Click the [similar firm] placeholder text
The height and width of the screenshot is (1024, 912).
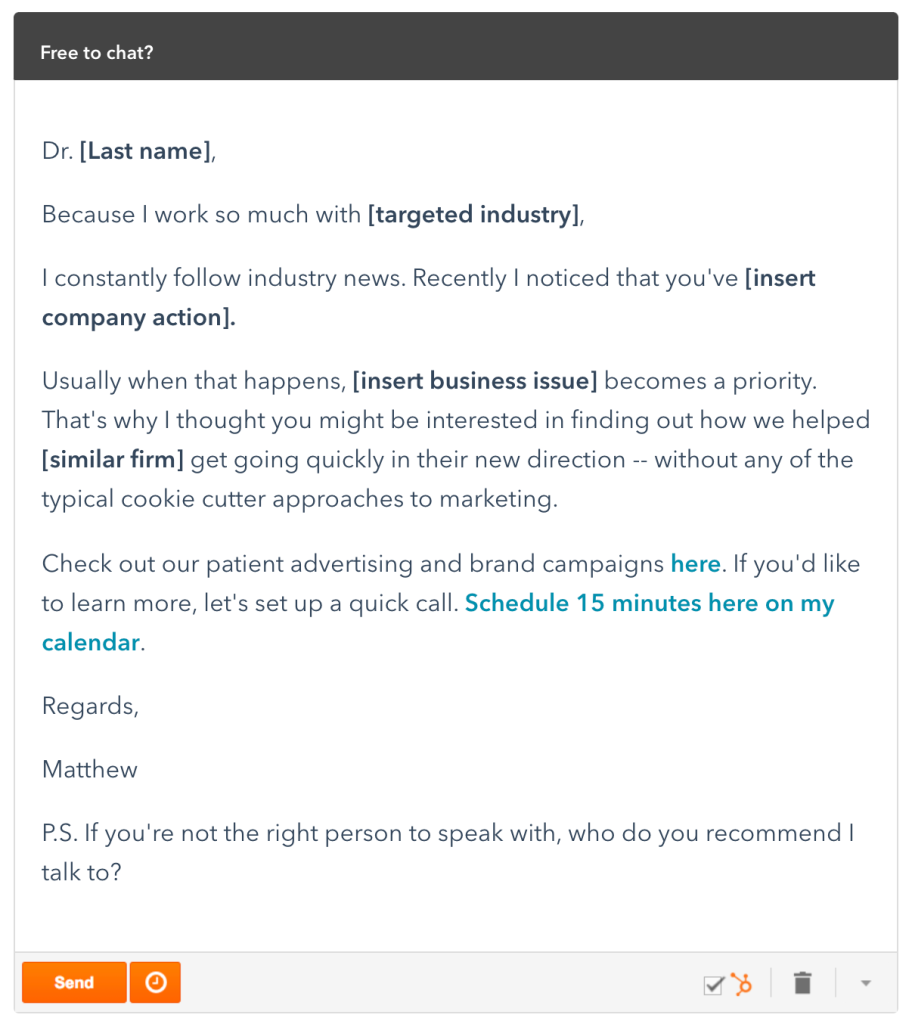[113, 460]
